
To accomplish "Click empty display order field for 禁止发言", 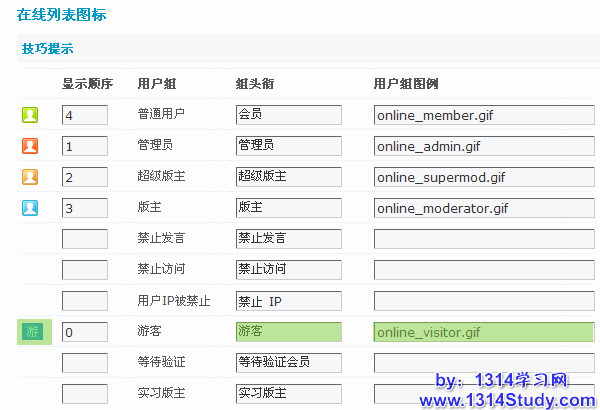I will pos(84,240).
